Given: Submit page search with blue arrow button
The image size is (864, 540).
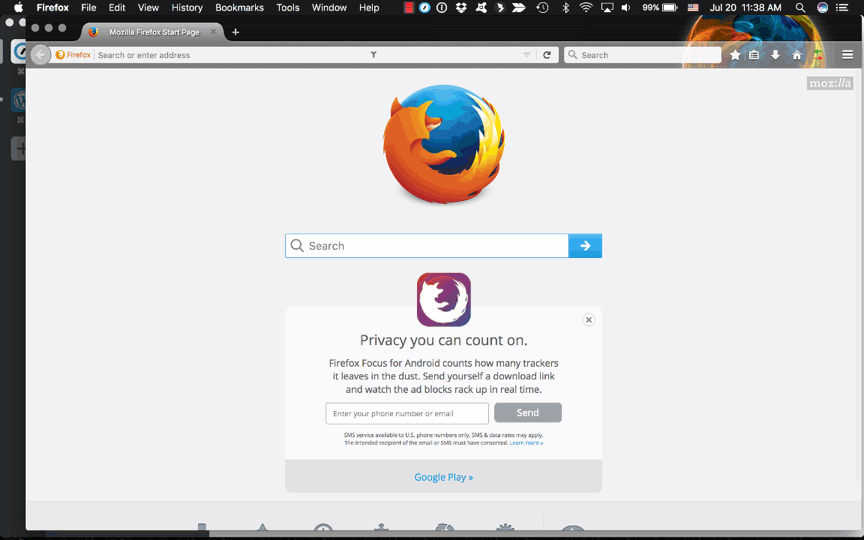Looking at the screenshot, I should pos(585,246).
